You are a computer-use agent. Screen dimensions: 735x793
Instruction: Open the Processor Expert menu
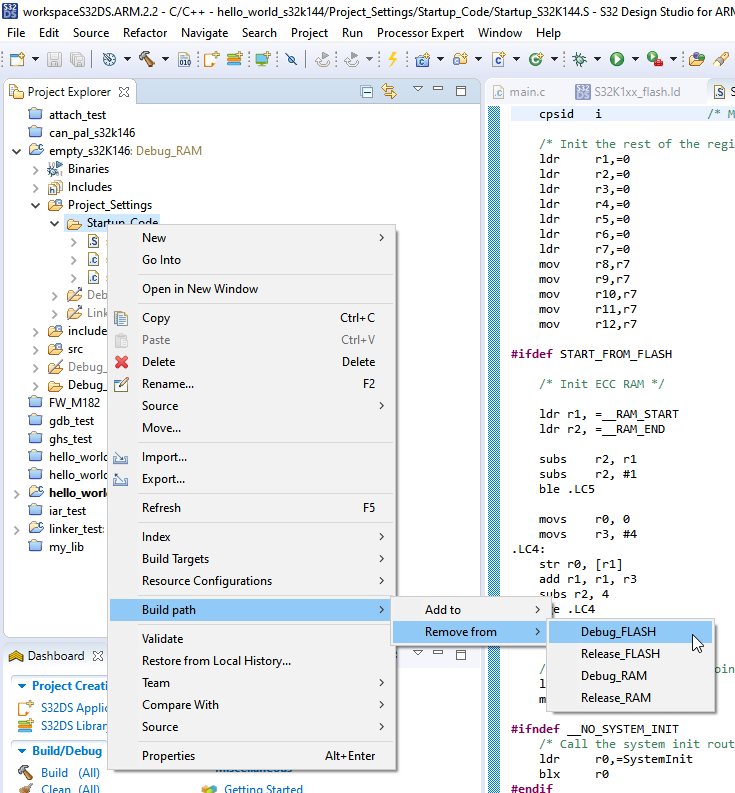tap(420, 33)
